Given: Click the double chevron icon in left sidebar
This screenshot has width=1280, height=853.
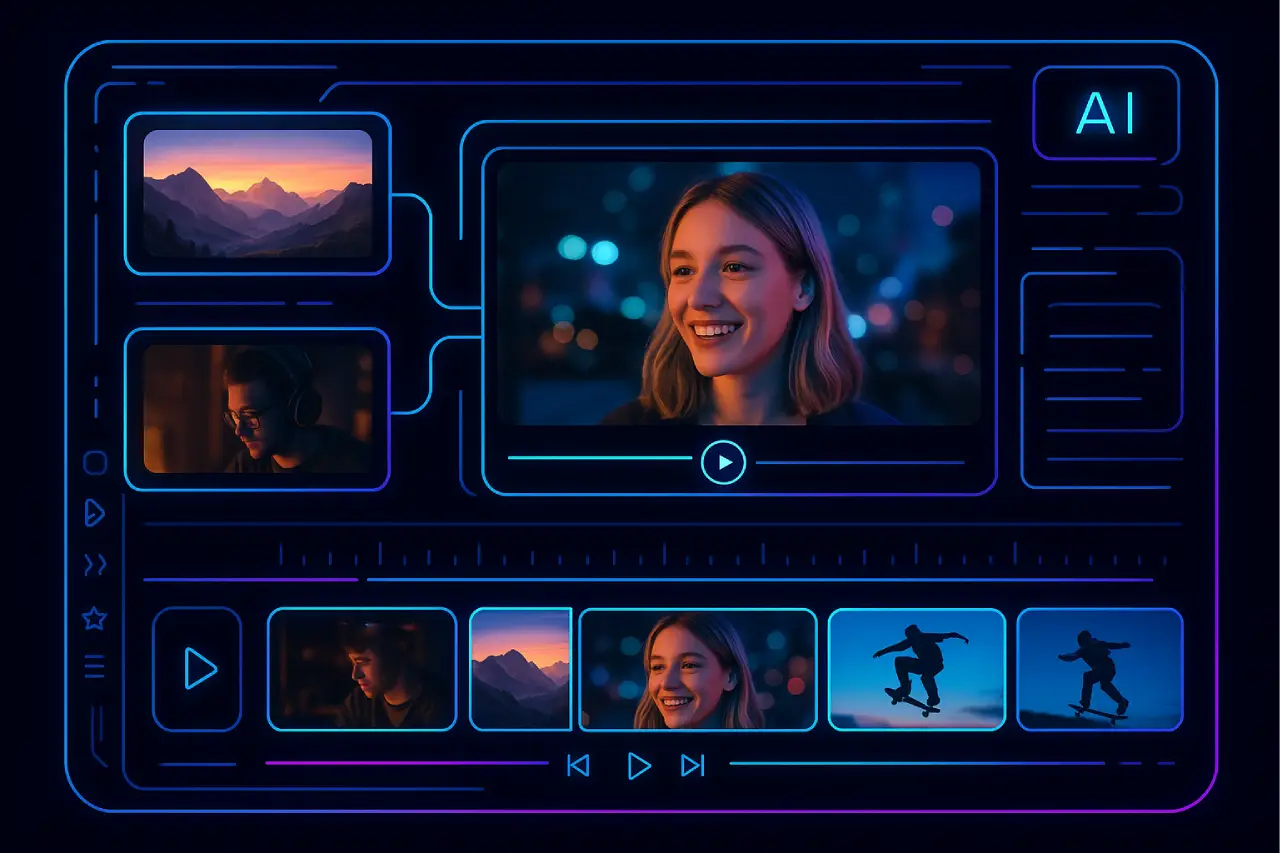Looking at the screenshot, I should coord(95,566).
